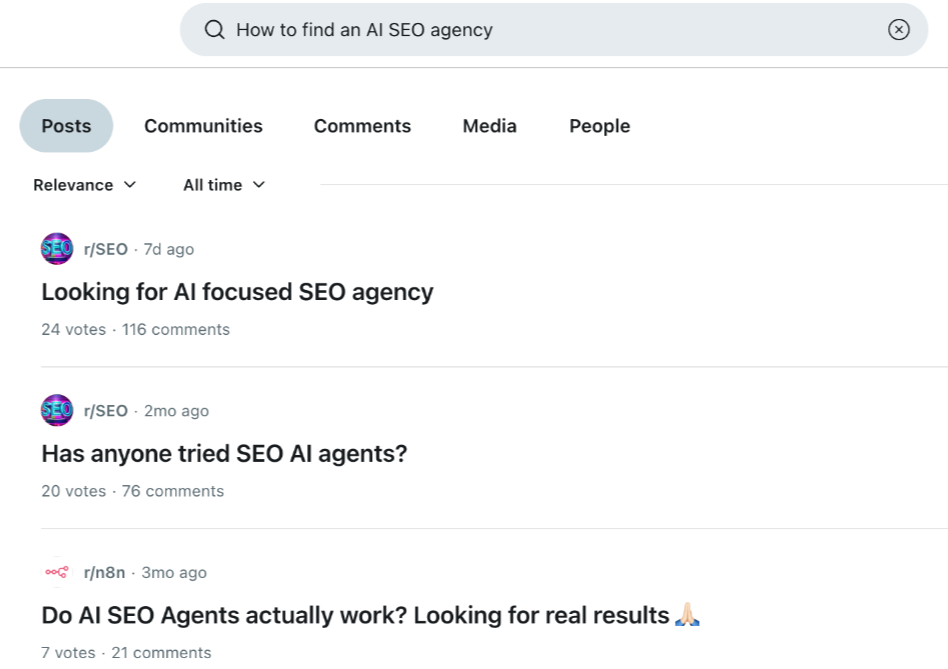Clear the search query with X icon
The image size is (948, 669).
coord(899,30)
